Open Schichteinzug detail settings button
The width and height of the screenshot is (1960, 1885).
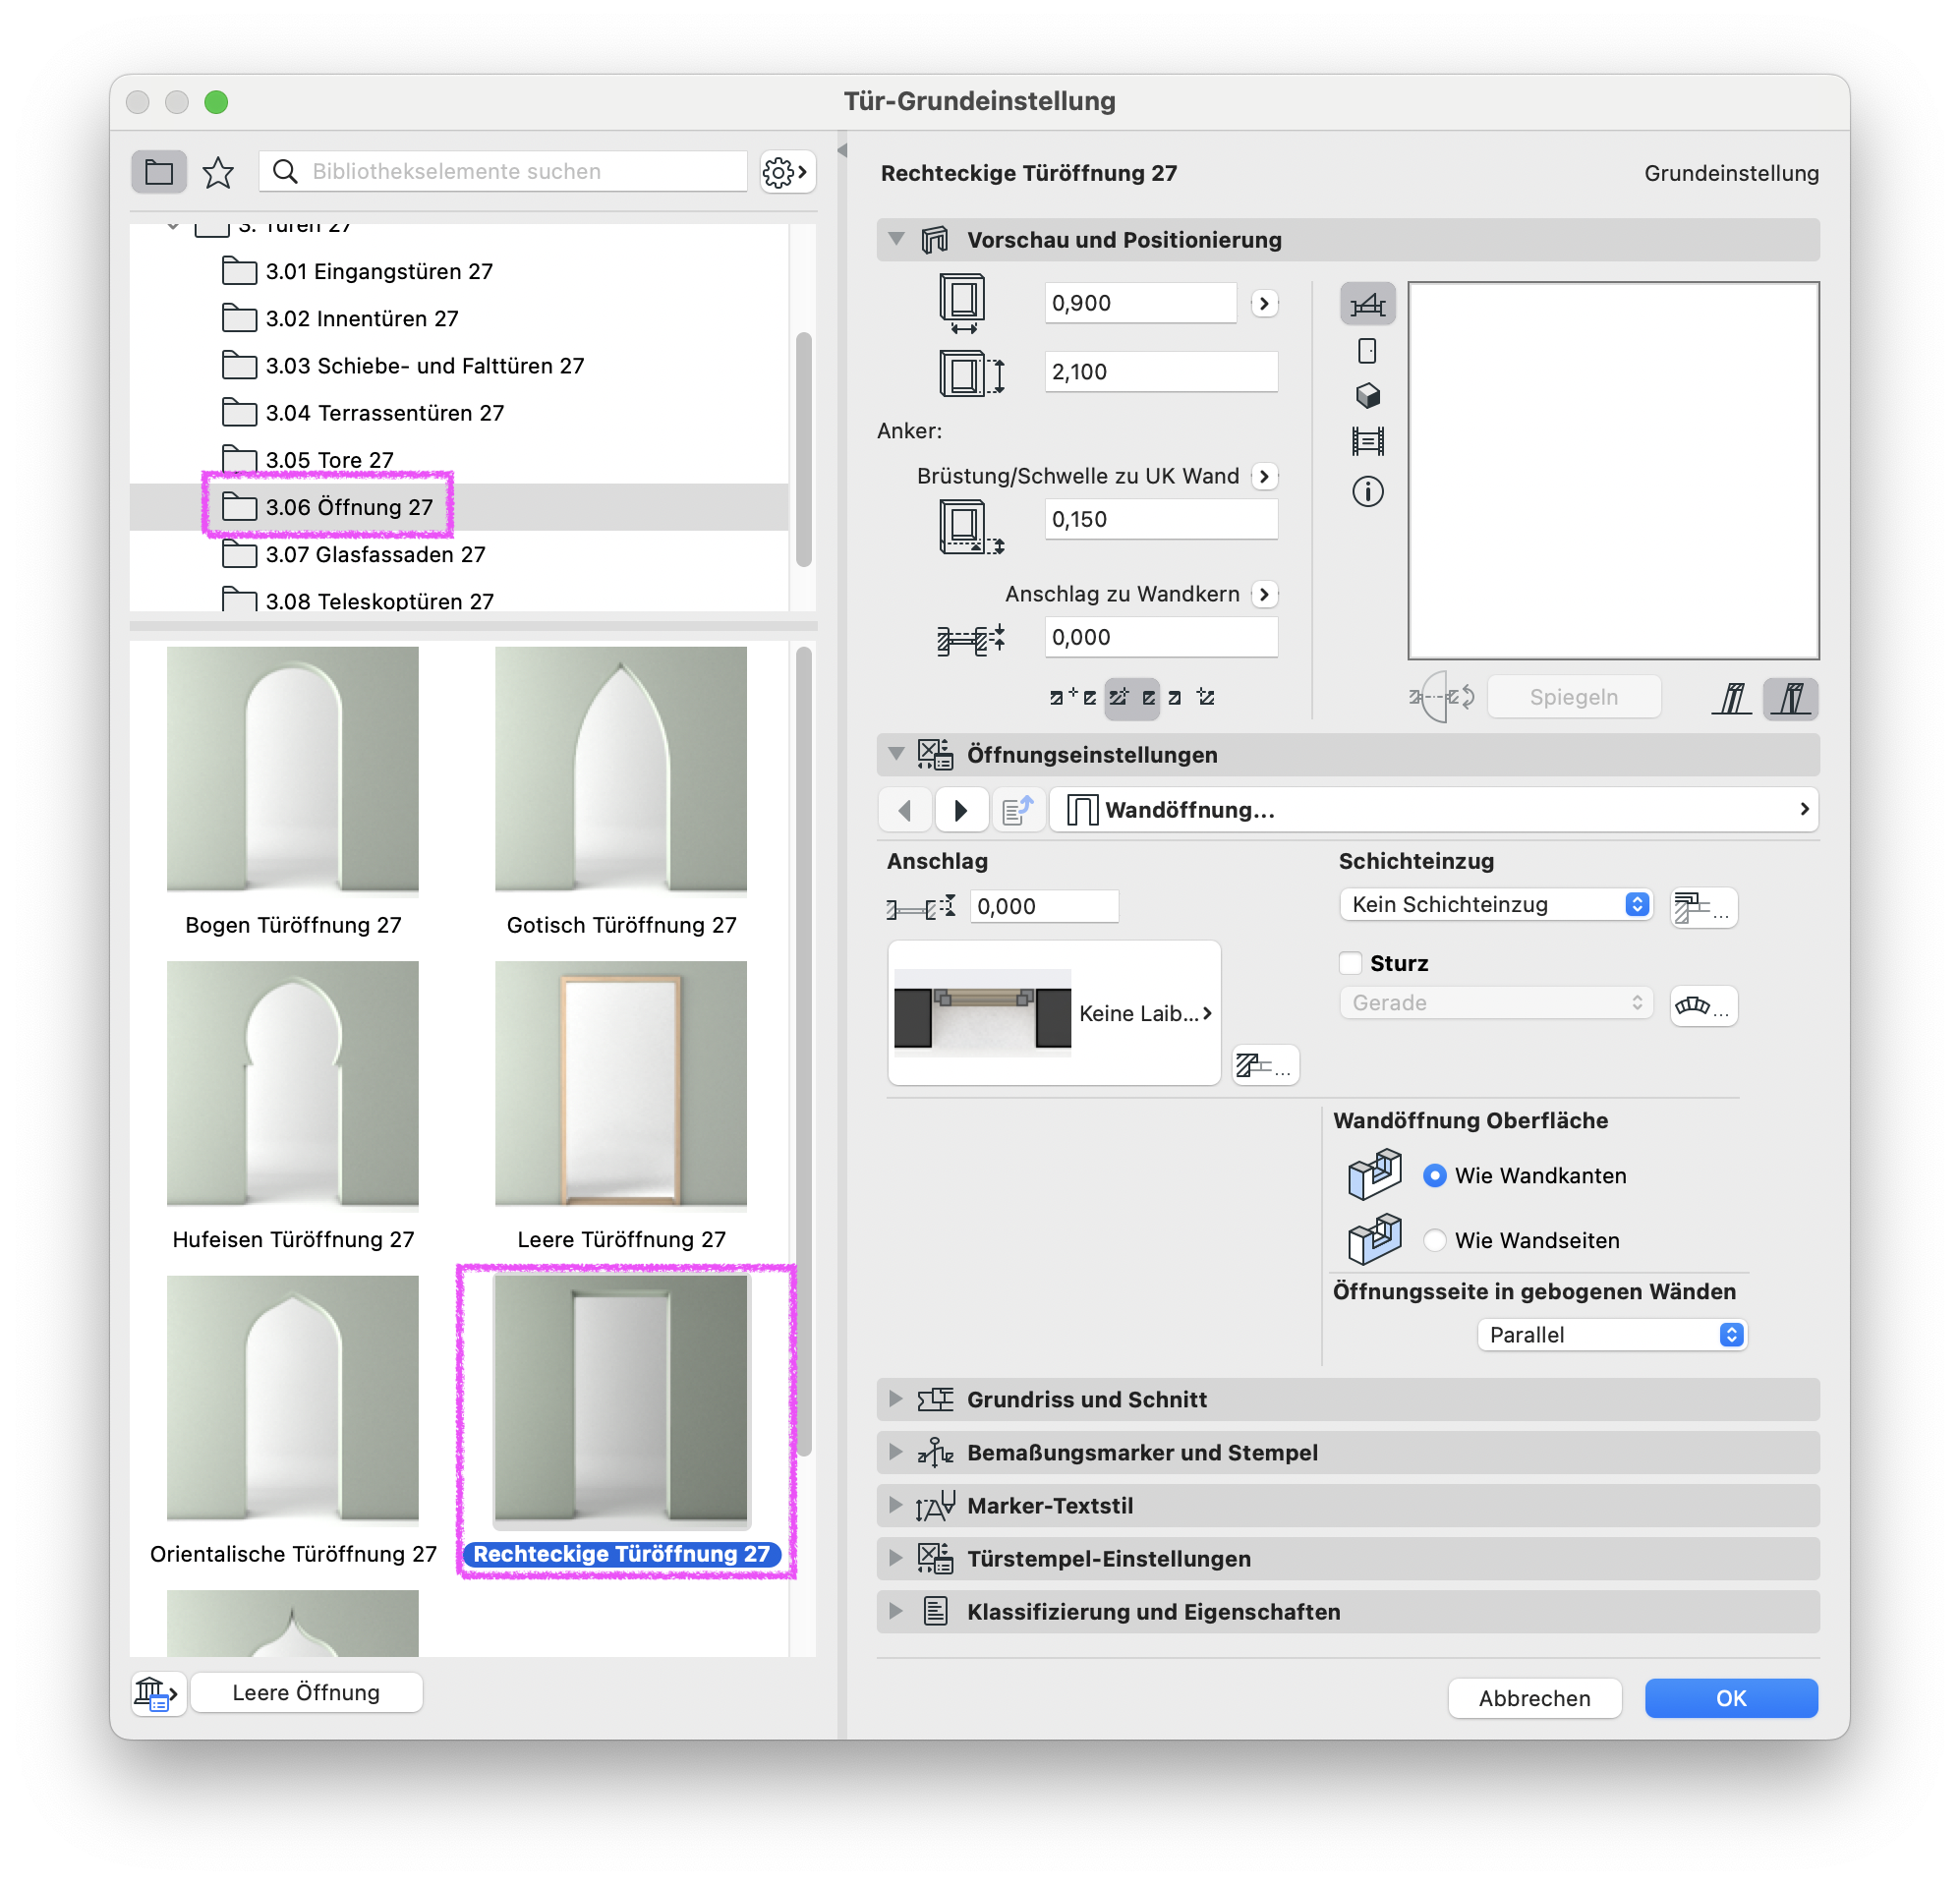pos(1702,907)
